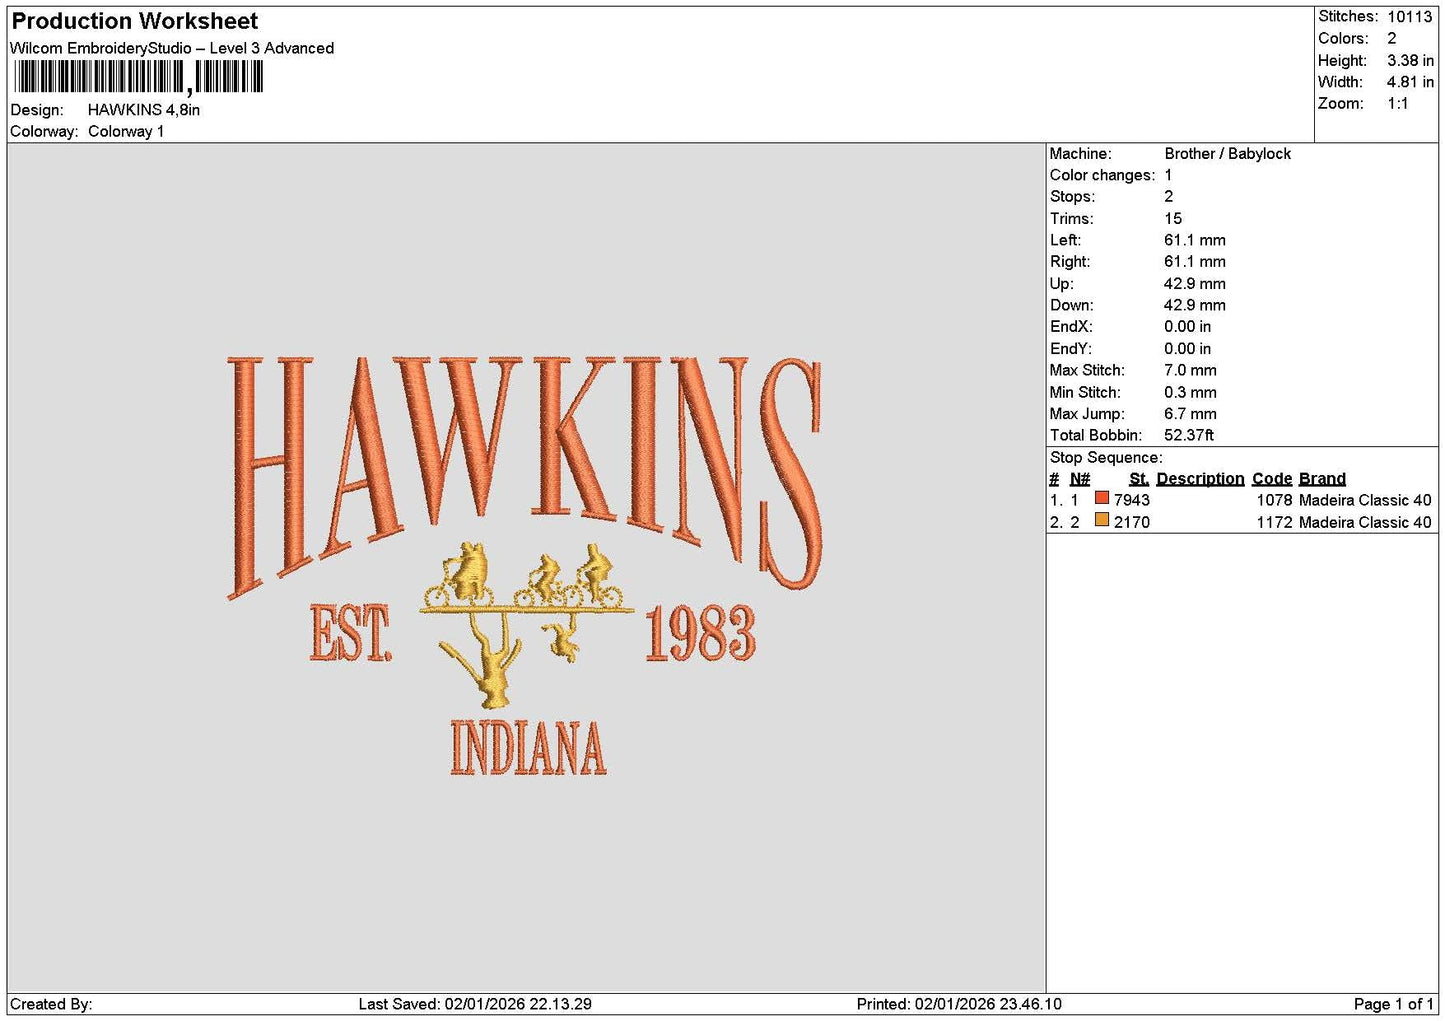Viewport: 1445px width, 1021px height.
Task: Click the 'St.' column header
Action: tap(1139, 479)
